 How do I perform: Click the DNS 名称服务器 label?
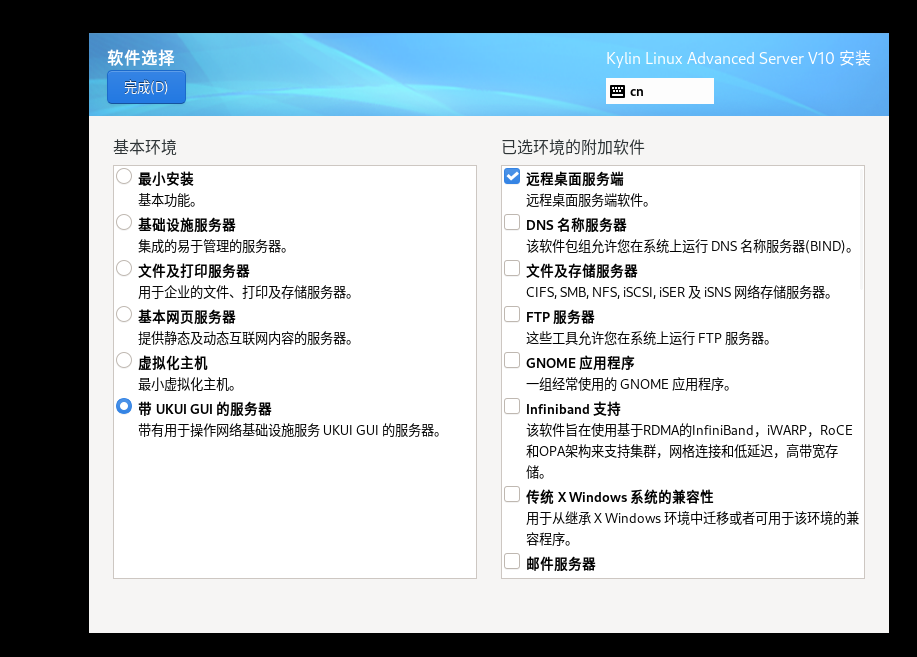click(x=576, y=225)
